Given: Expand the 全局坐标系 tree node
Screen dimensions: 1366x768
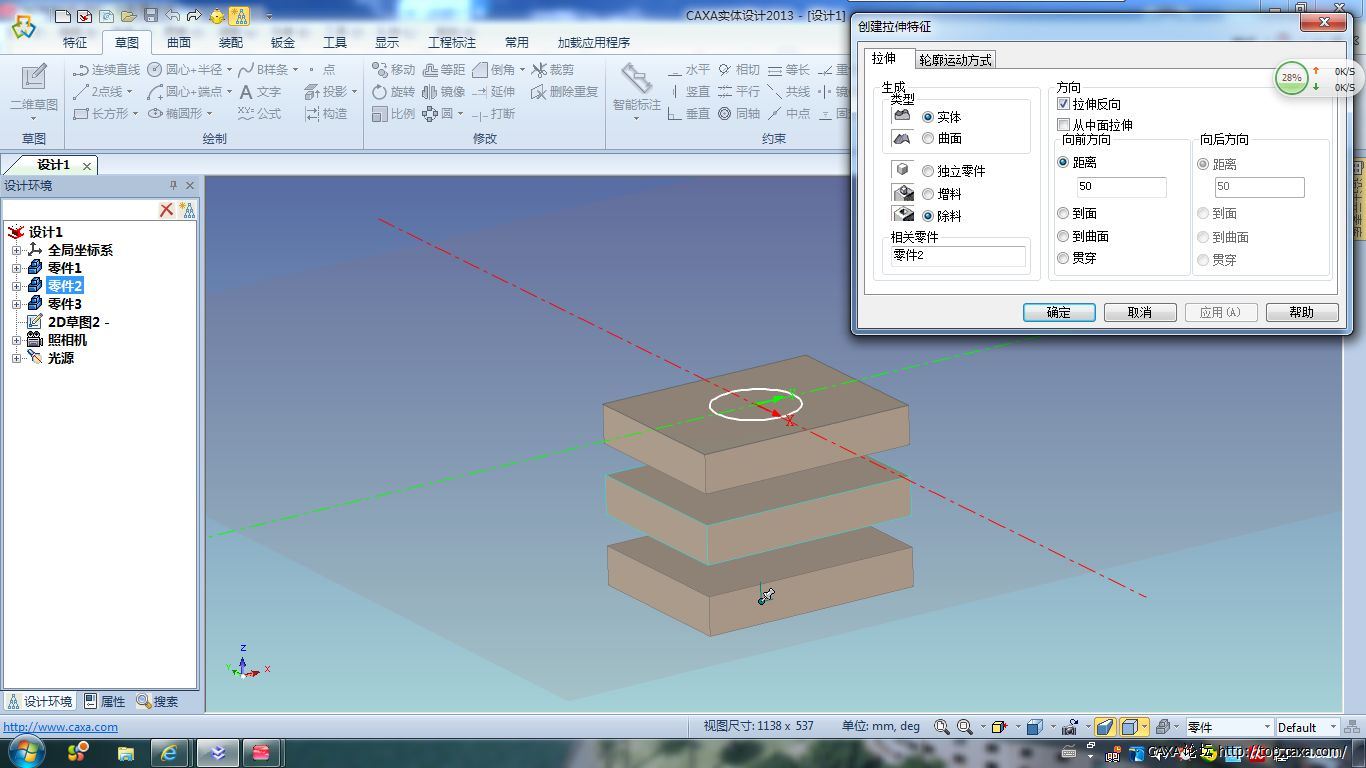Looking at the screenshot, I should (x=16, y=250).
